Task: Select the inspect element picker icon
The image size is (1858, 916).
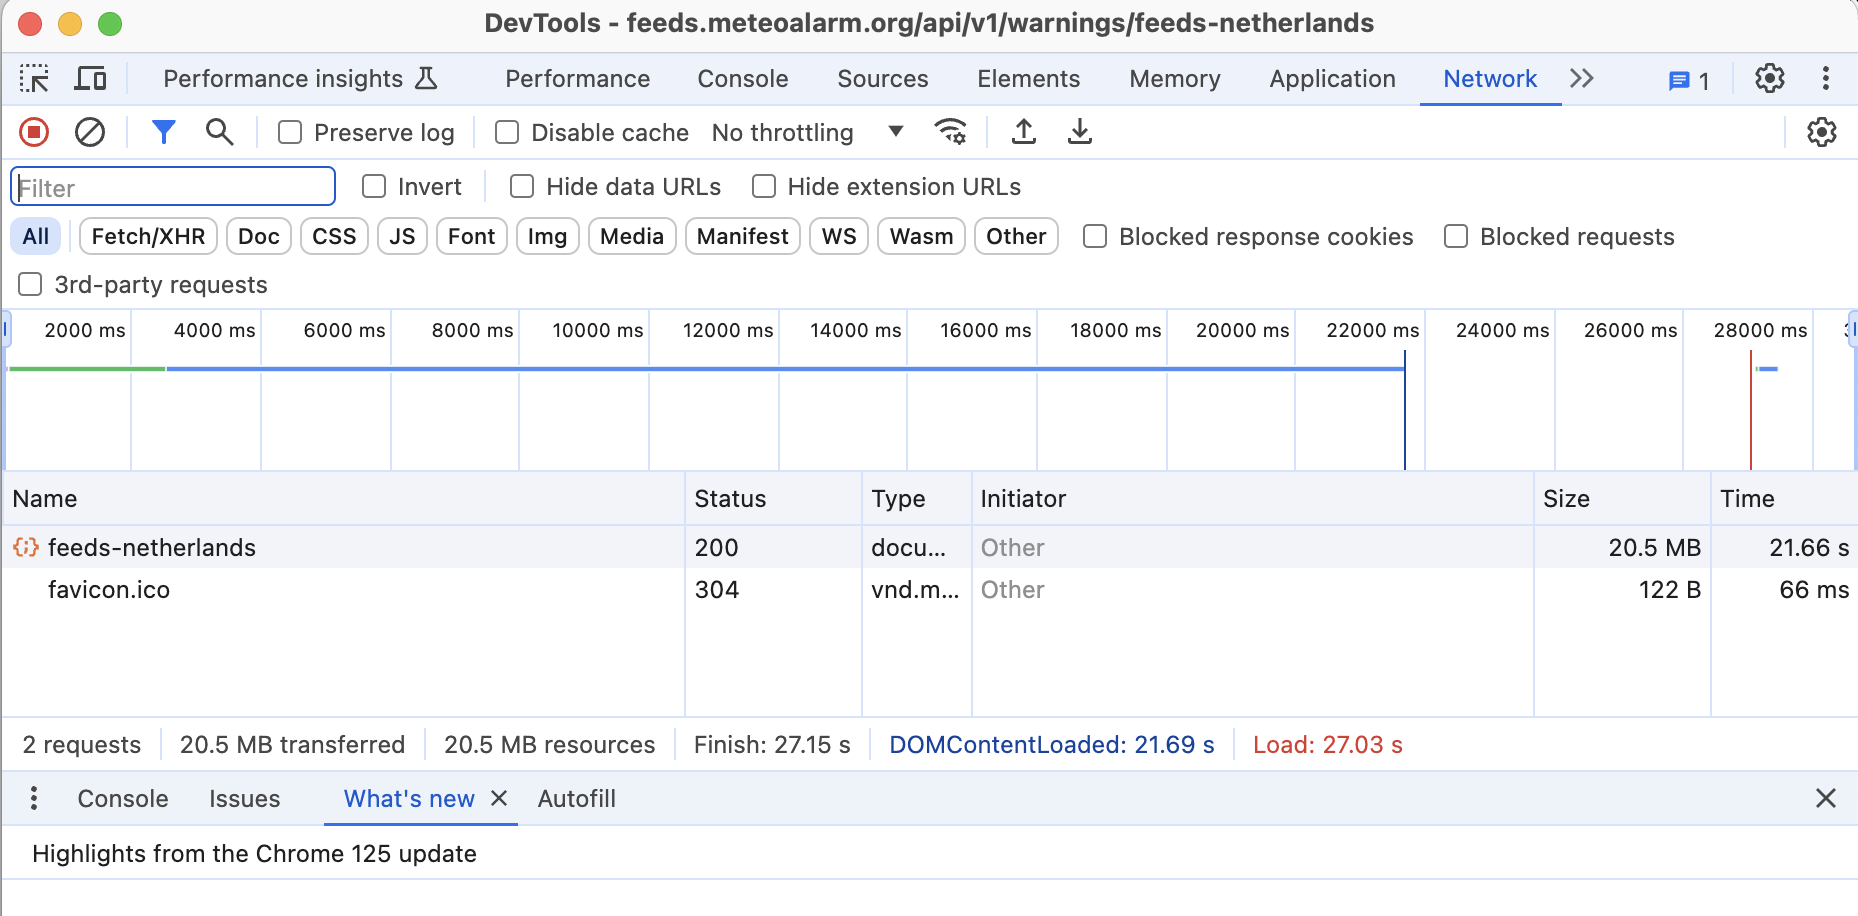Action: (34, 79)
